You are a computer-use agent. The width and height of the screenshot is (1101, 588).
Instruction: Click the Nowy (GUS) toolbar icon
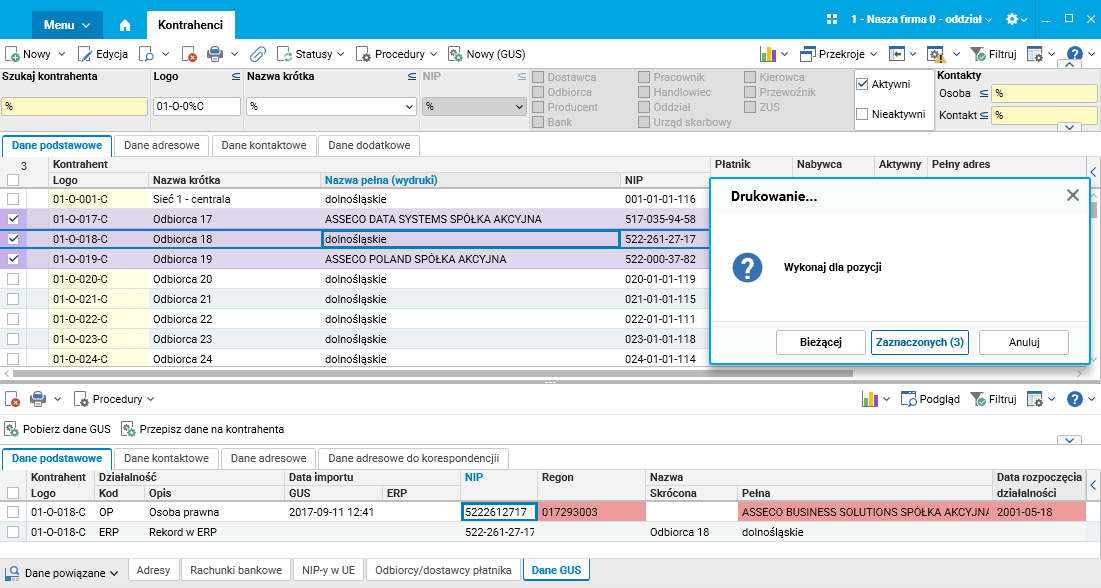455,54
